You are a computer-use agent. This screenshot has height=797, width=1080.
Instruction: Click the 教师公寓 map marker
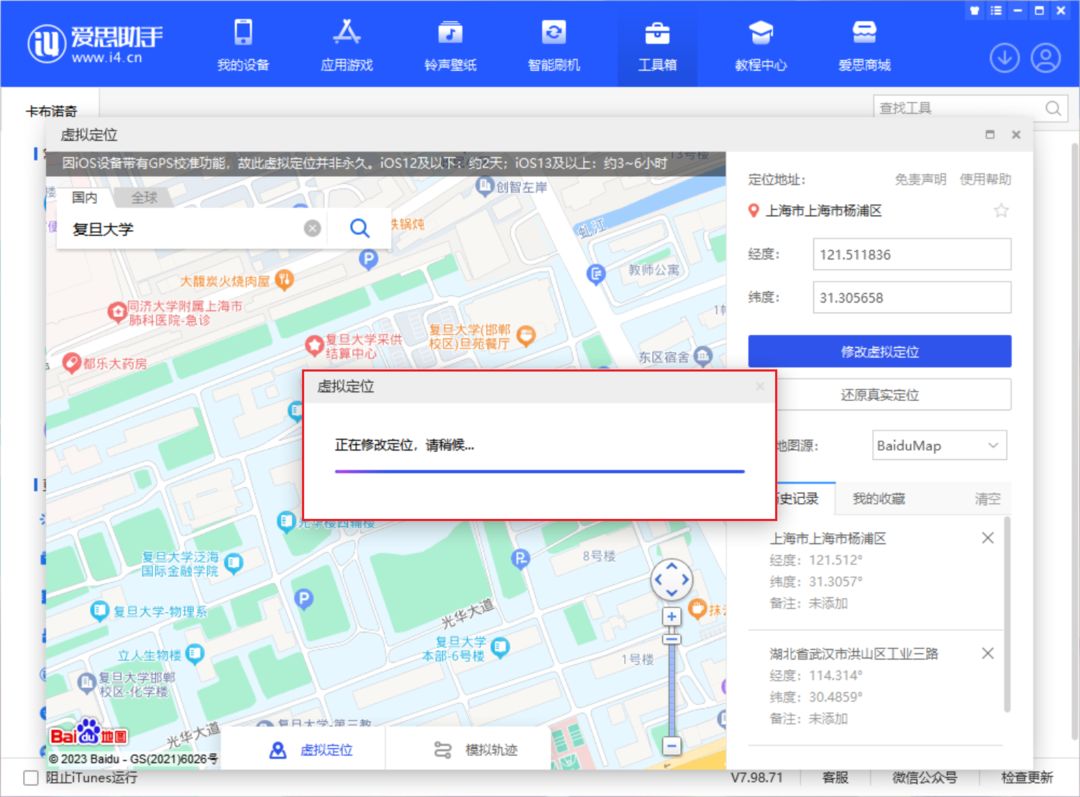(x=596, y=273)
